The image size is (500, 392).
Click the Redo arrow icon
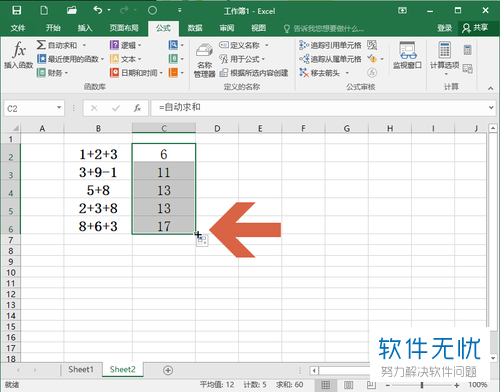(x=124, y=10)
